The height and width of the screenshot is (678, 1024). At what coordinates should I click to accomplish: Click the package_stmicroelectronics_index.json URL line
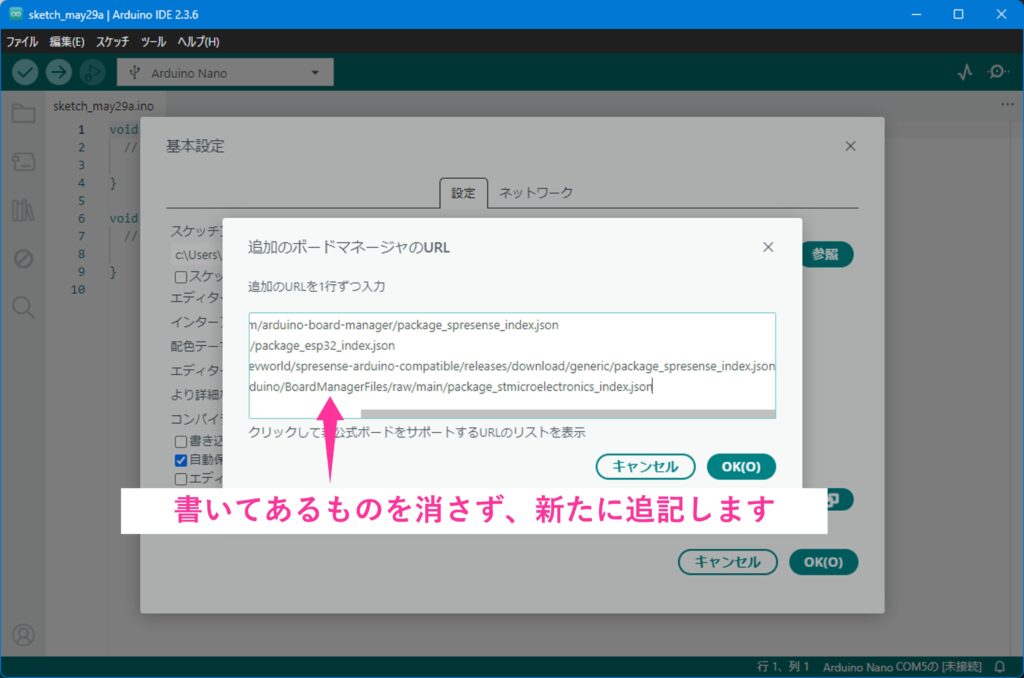[x=451, y=387]
